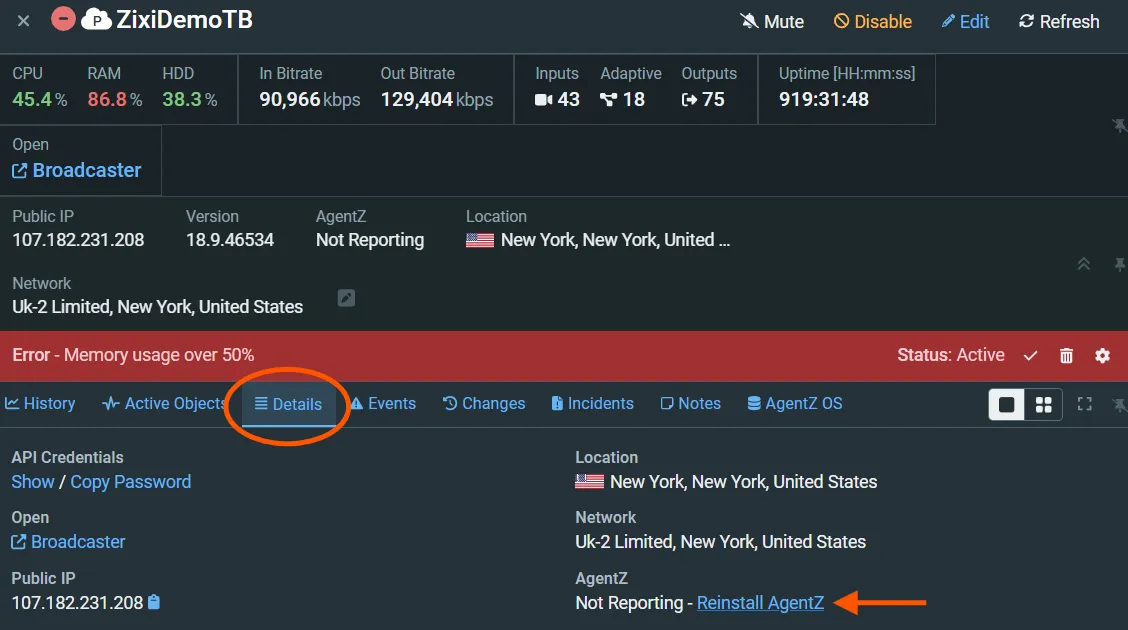
Task: Open the Notes tab
Action: [691, 403]
